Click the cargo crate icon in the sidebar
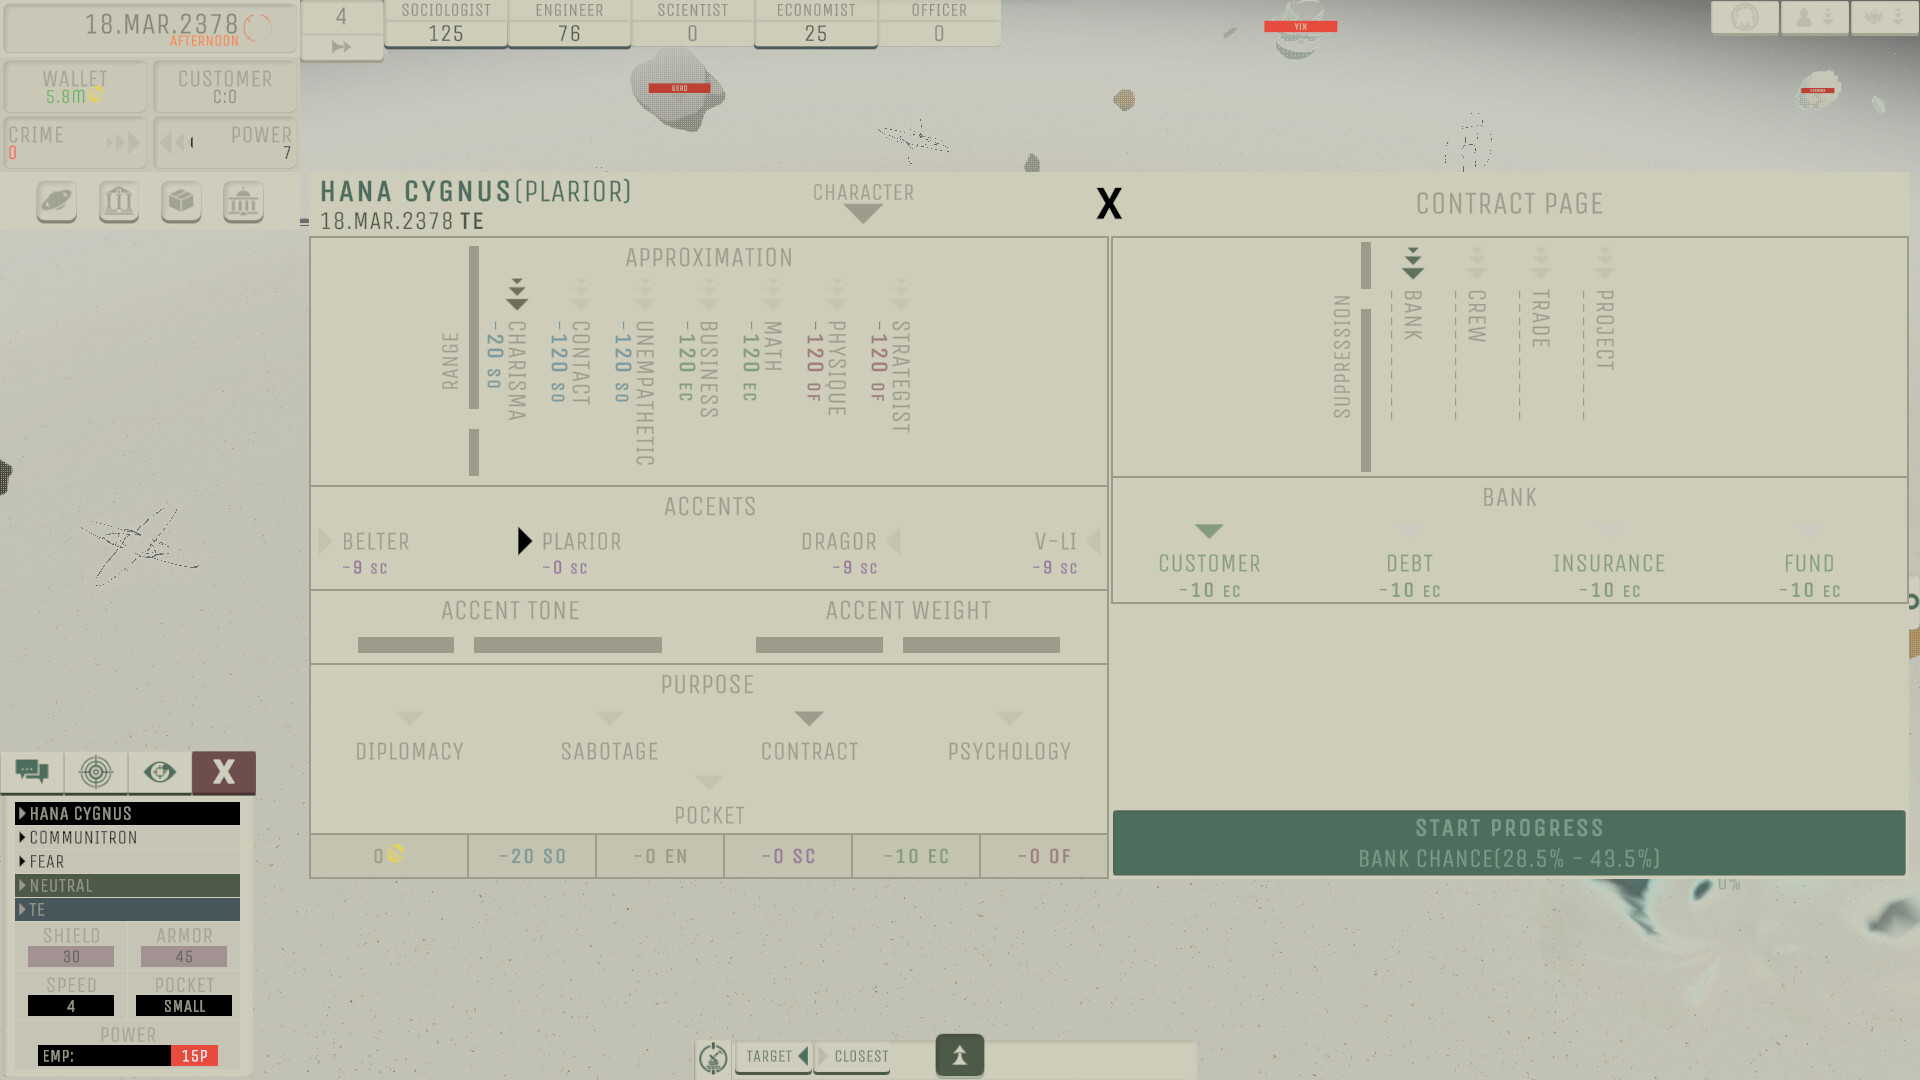This screenshot has width=1920, height=1080. click(x=180, y=201)
